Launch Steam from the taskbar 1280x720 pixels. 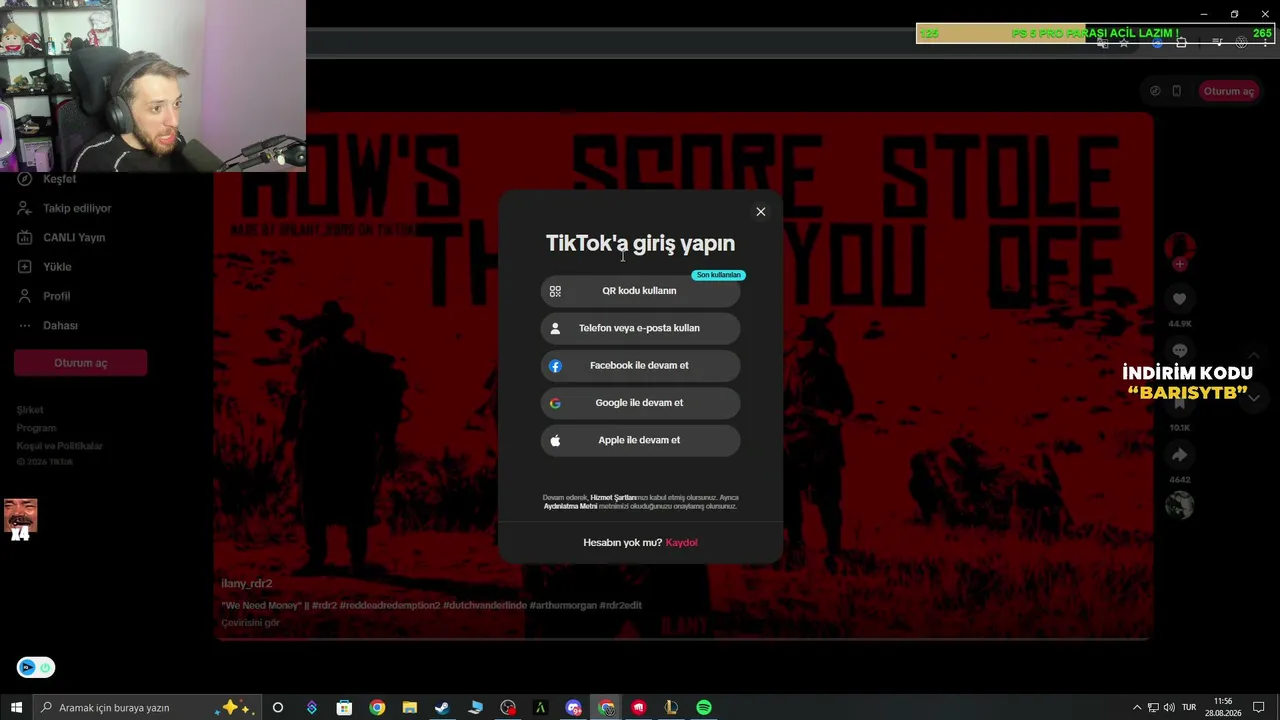(x=442, y=708)
